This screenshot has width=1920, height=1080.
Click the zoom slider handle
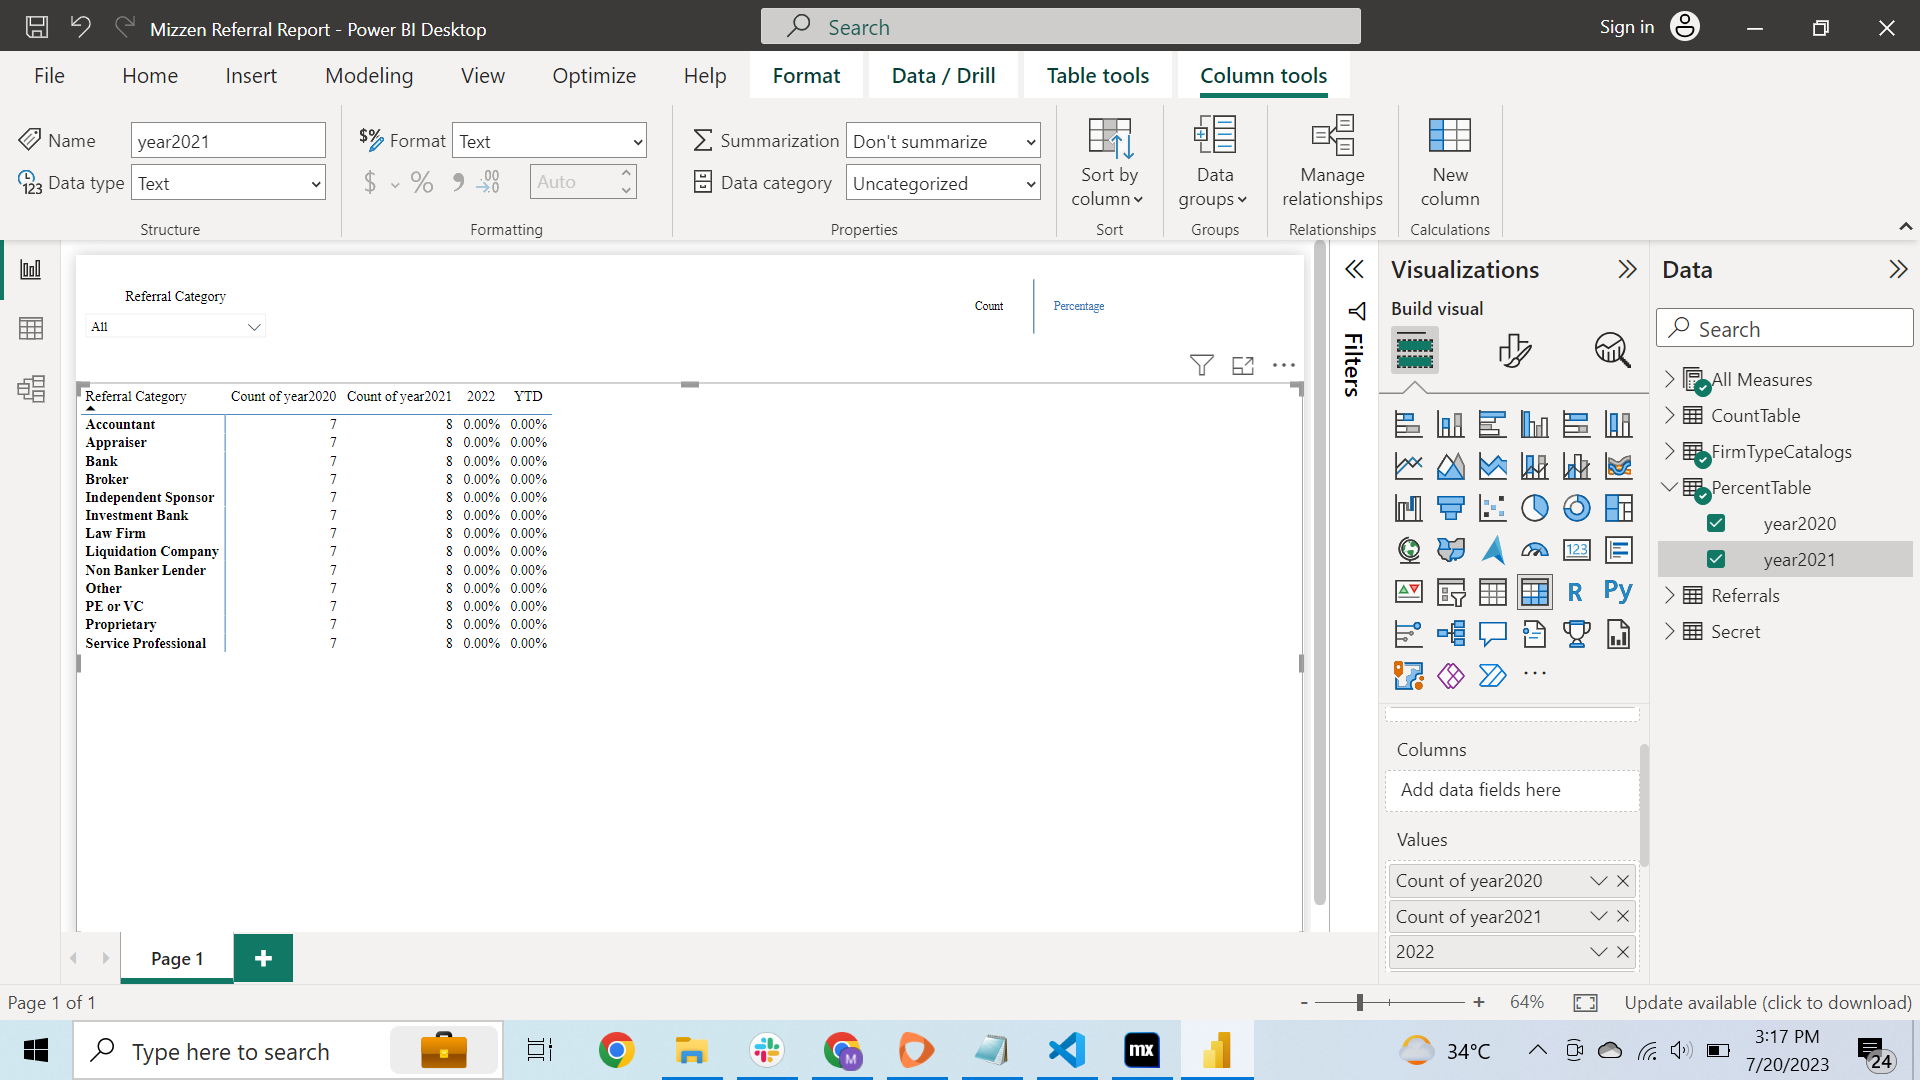(x=1360, y=1002)
